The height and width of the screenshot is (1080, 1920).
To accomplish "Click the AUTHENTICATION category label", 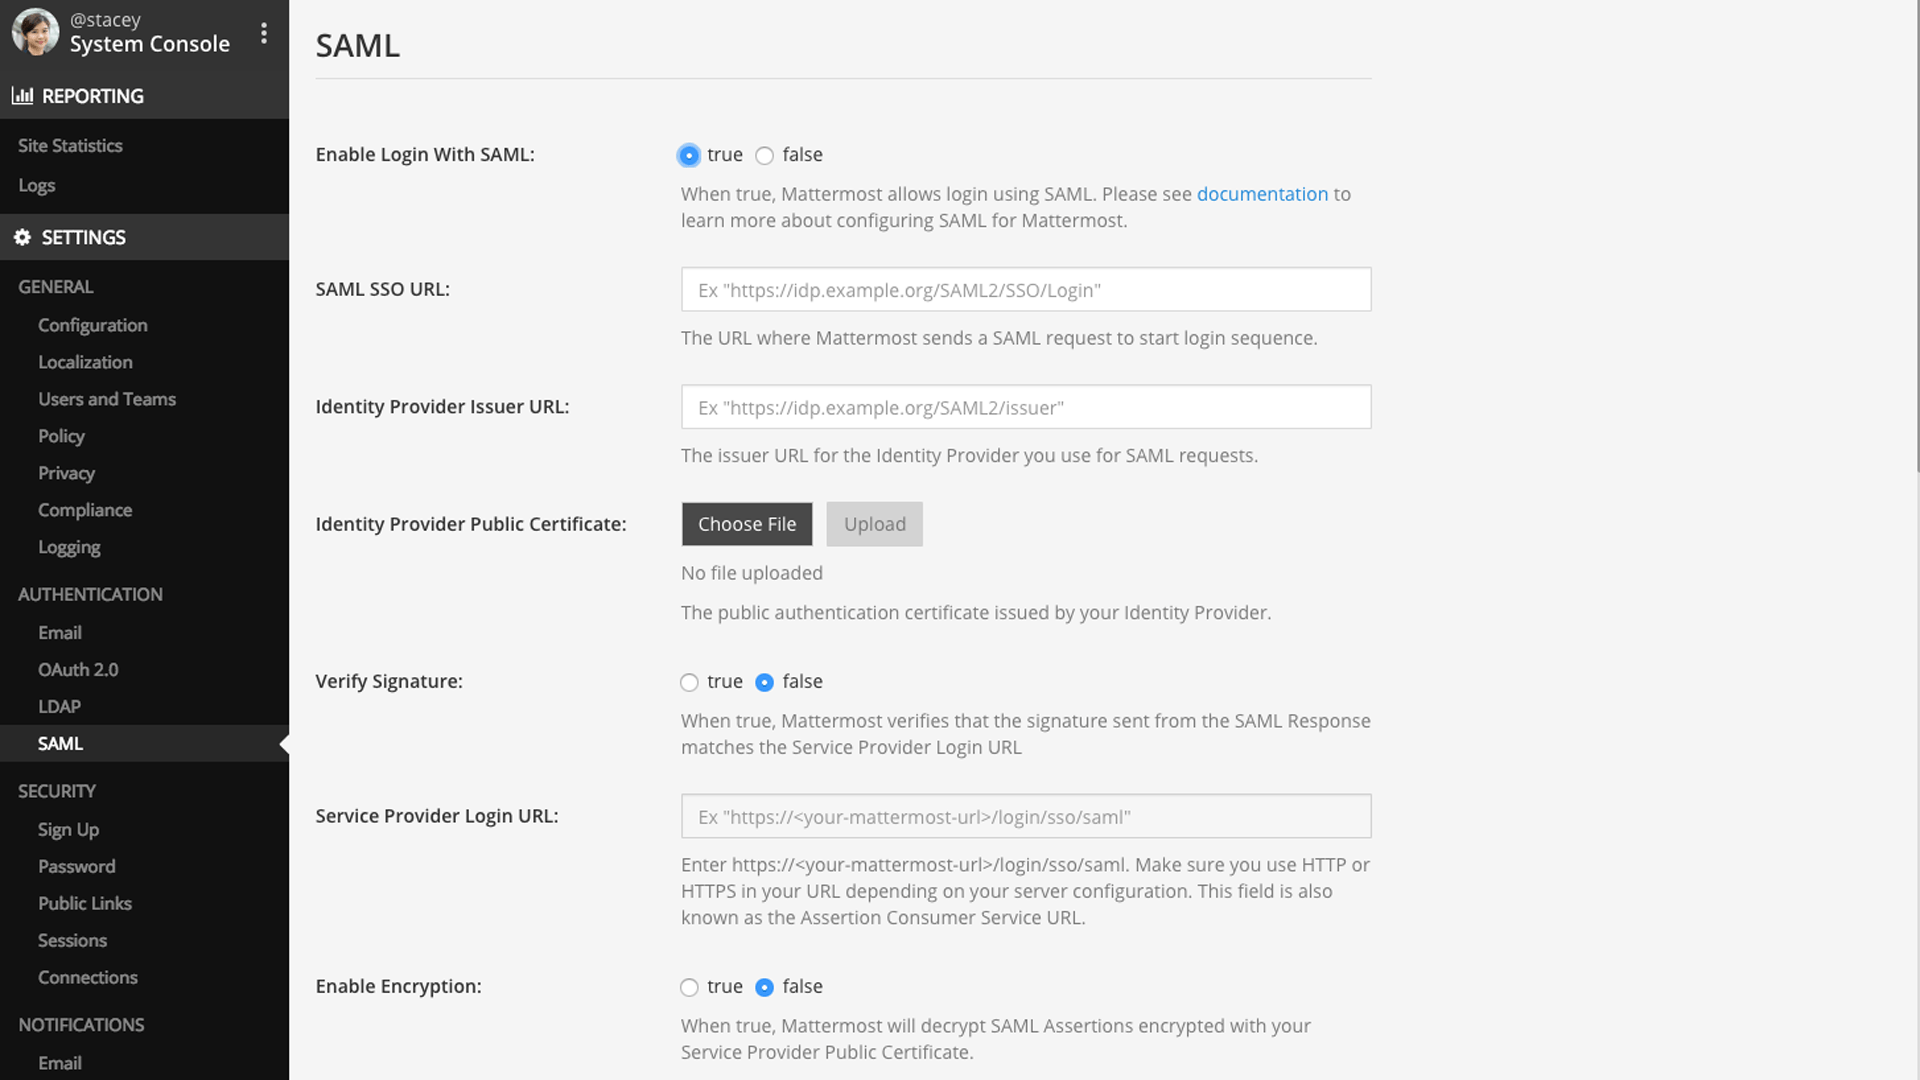I will [x=90, y=595].
